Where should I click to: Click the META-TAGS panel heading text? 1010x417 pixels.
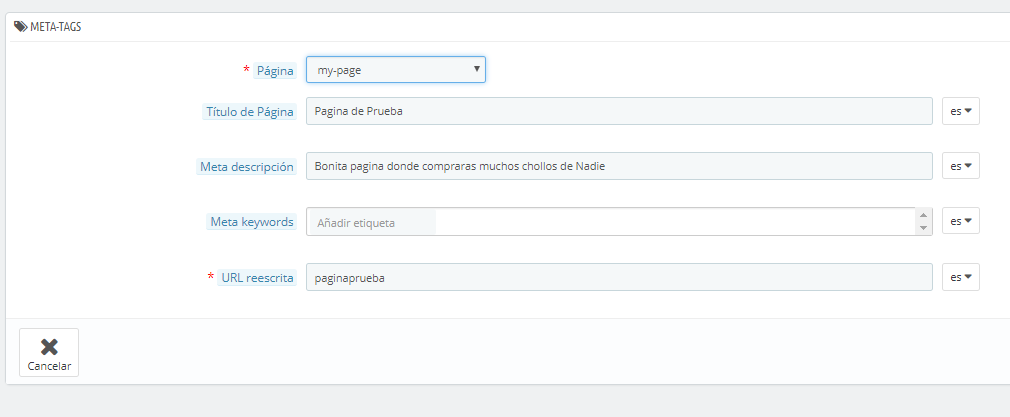click(56, 27)
